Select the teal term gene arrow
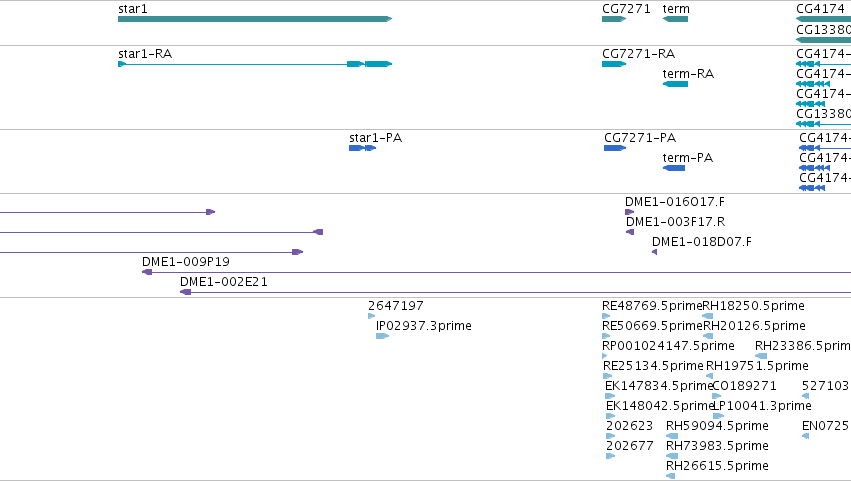 click(x=675, y=19)
